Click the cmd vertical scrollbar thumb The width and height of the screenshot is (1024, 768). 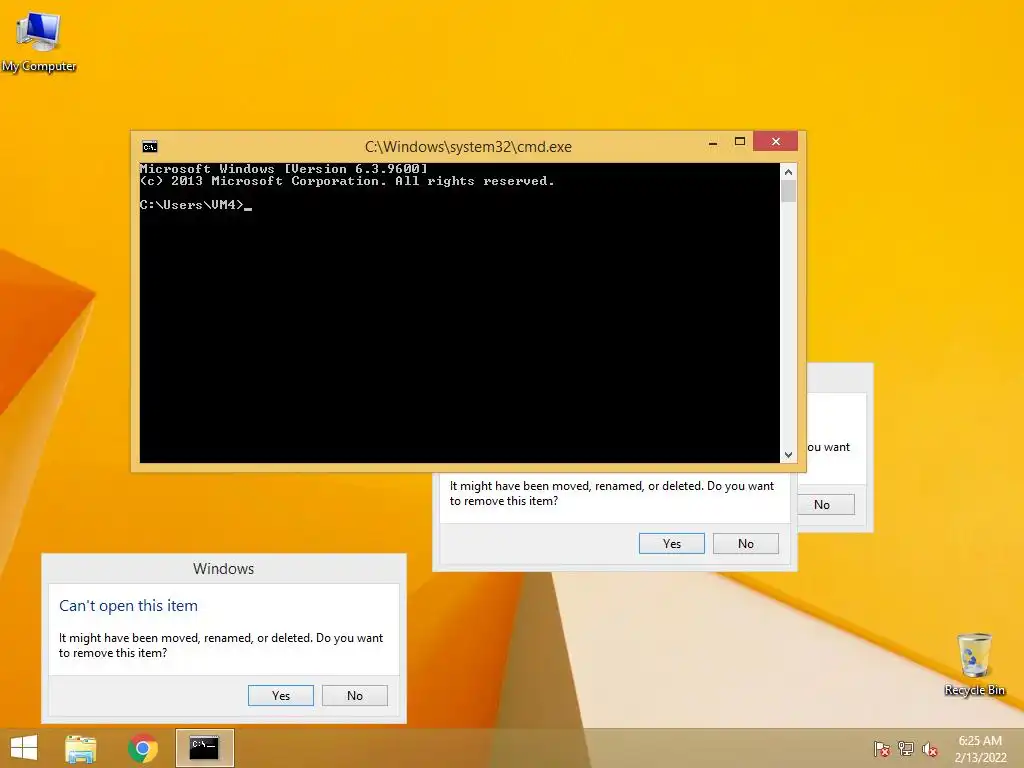[788, 191]
